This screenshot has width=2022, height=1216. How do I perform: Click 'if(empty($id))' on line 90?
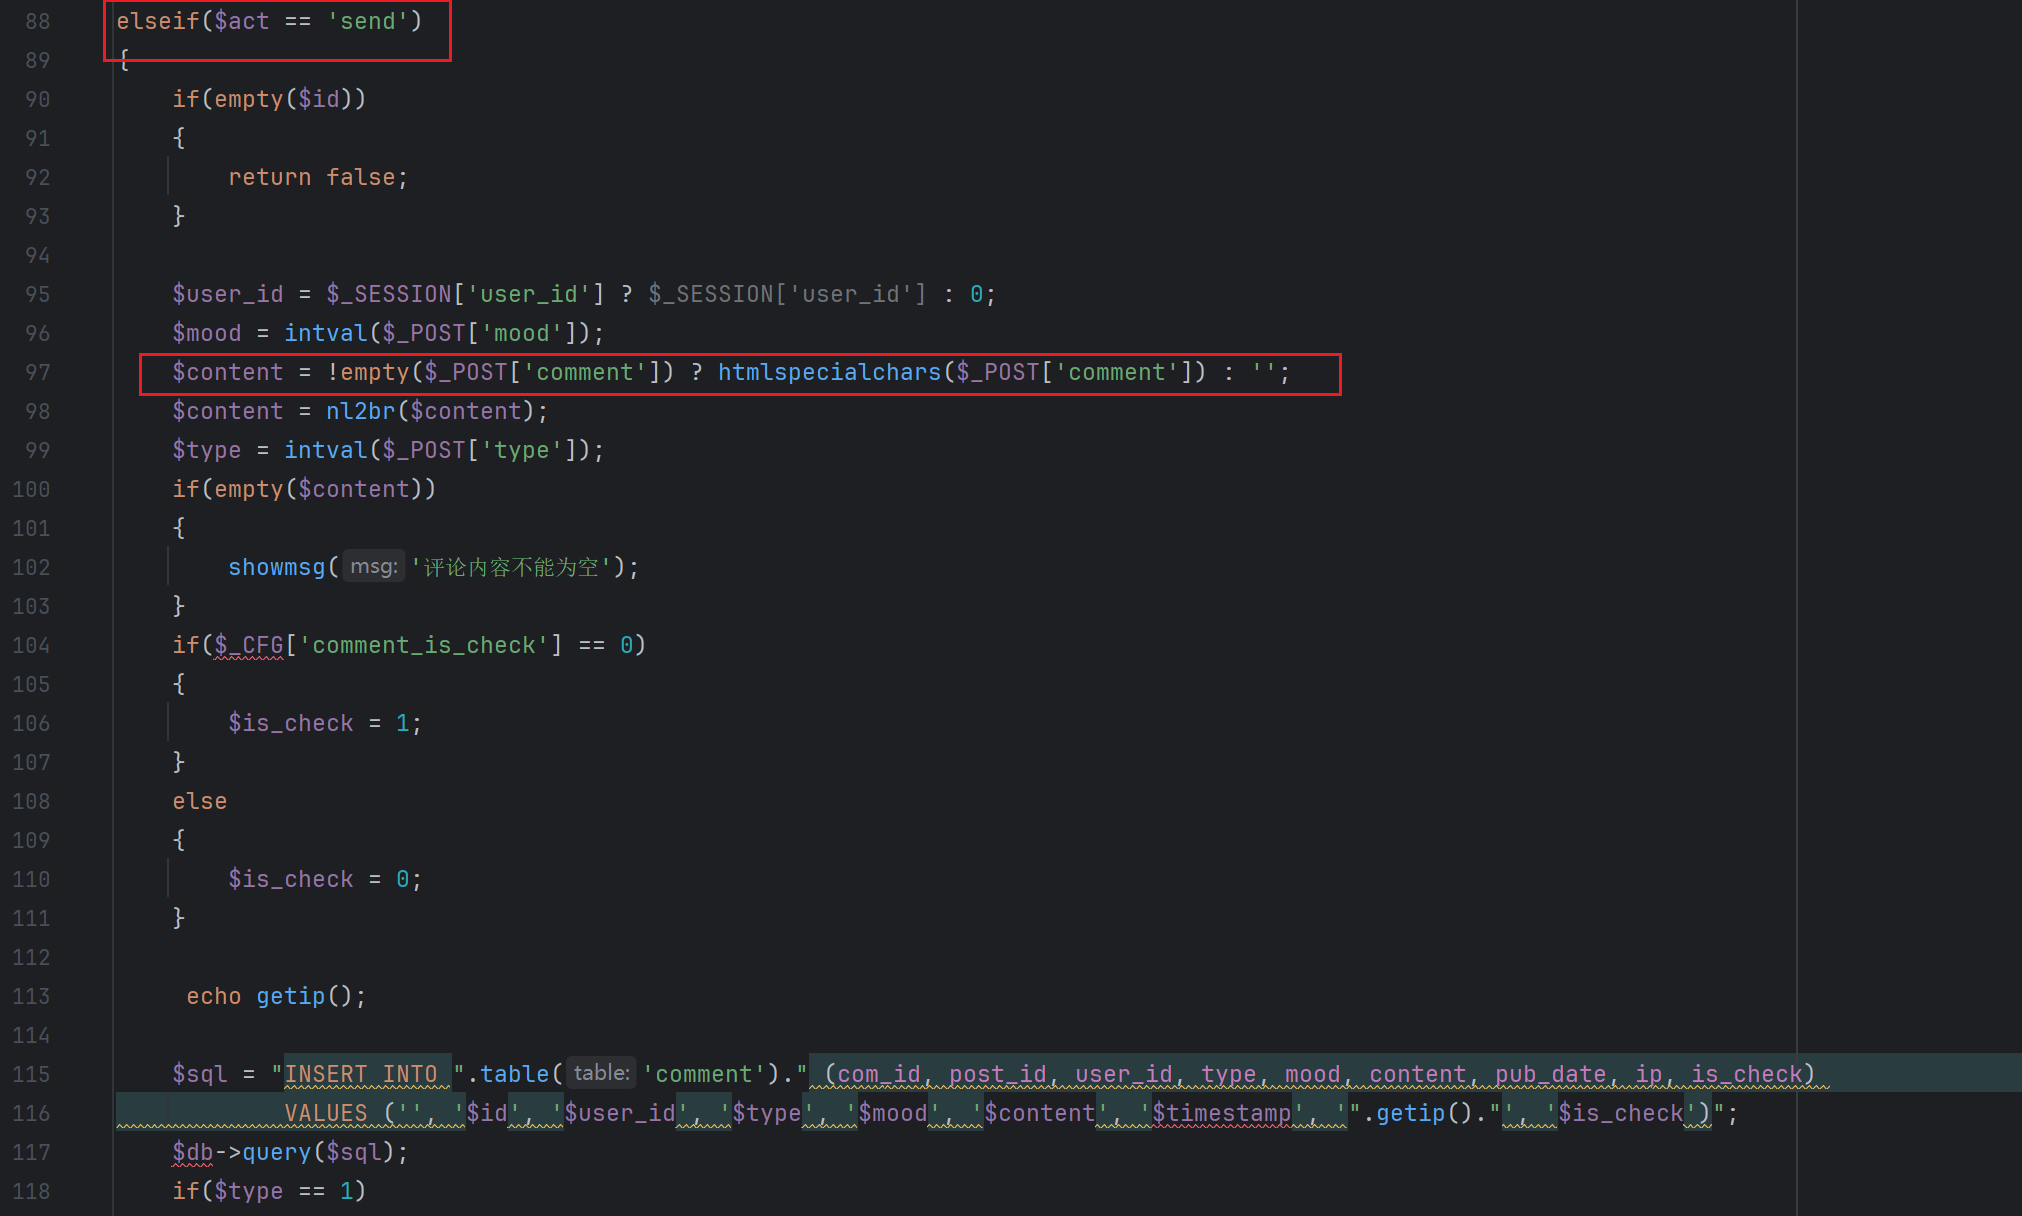click(x=270, y=99)
